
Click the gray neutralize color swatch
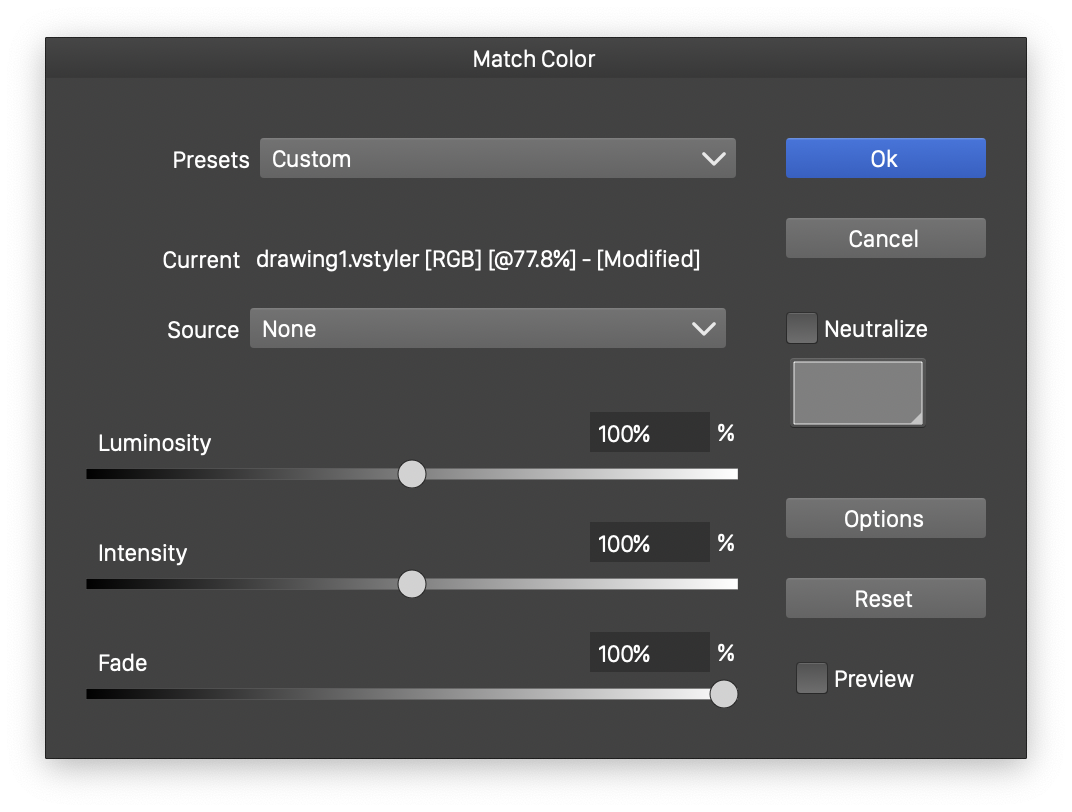[857, 392]
